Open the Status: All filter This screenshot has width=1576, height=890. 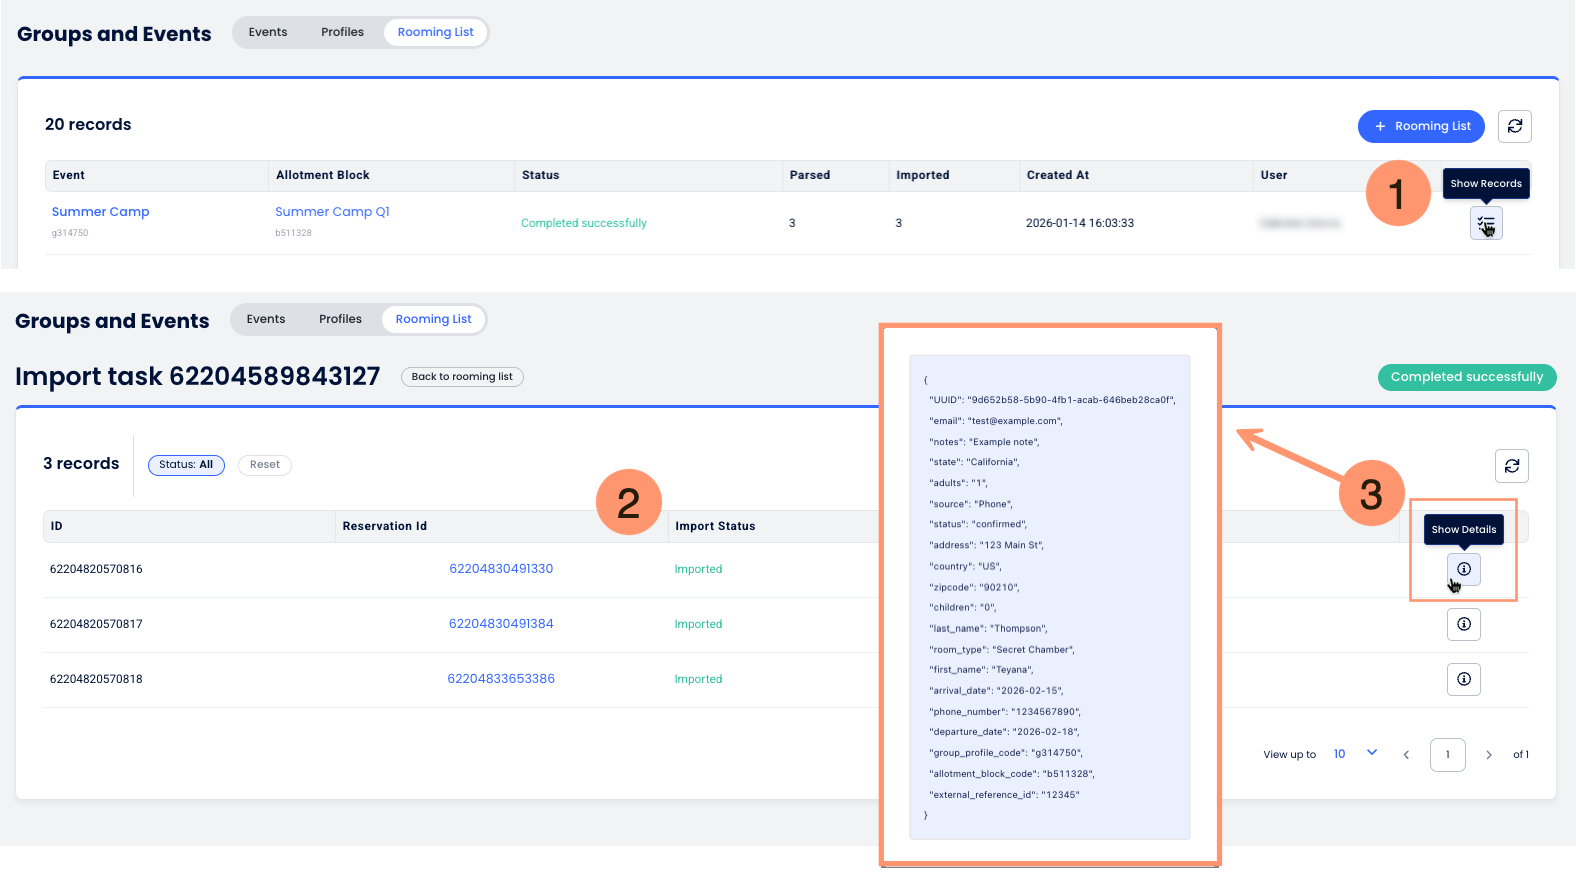(186, 465)
